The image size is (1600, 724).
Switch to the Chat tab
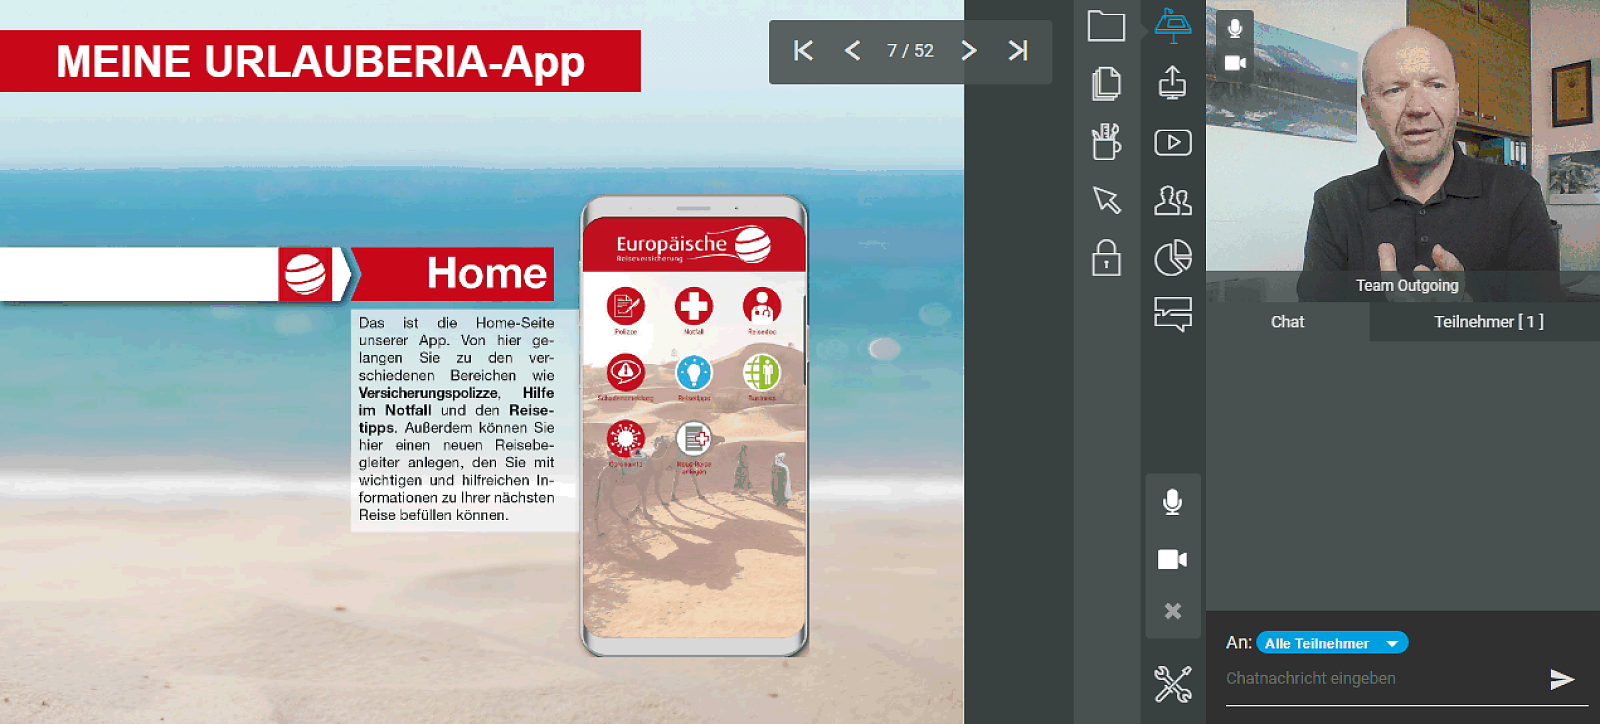tap(1287, 322)
